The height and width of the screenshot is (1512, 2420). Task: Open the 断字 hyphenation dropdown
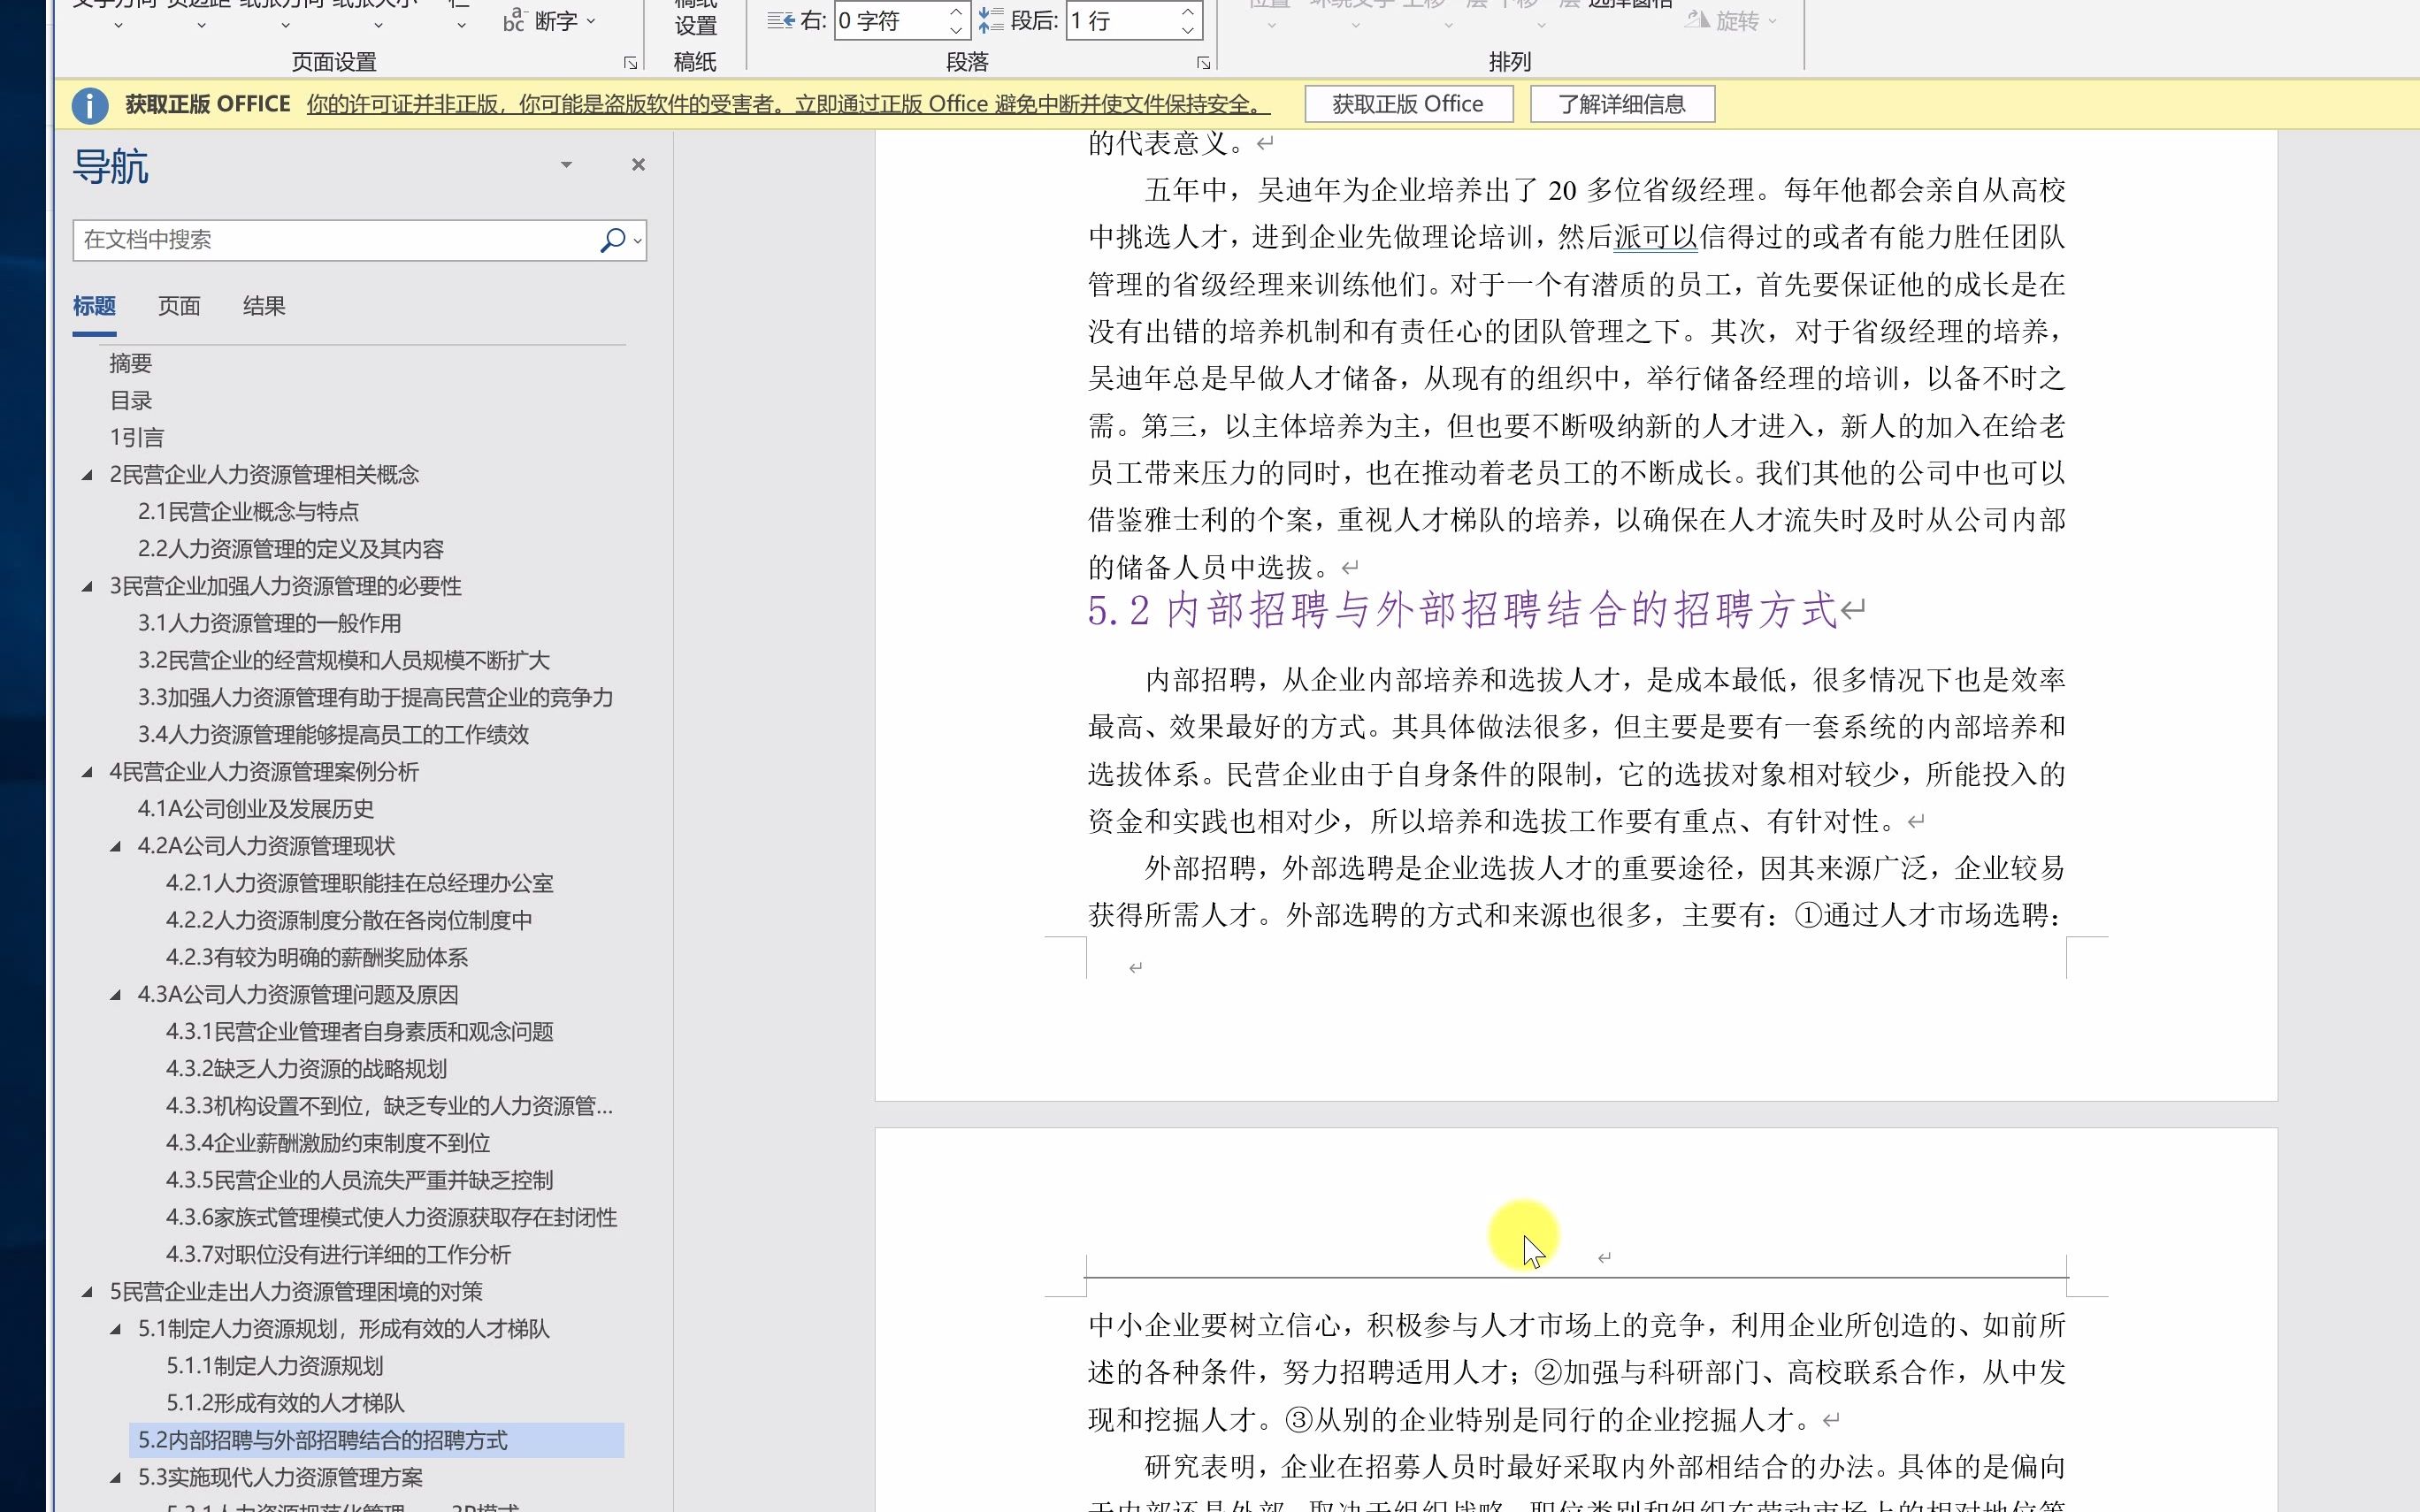[x=550, y=21]
